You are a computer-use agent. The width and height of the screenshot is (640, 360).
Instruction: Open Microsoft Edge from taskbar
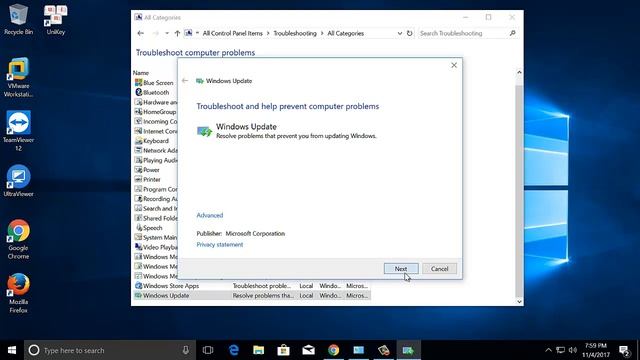(x=233, y=350)
